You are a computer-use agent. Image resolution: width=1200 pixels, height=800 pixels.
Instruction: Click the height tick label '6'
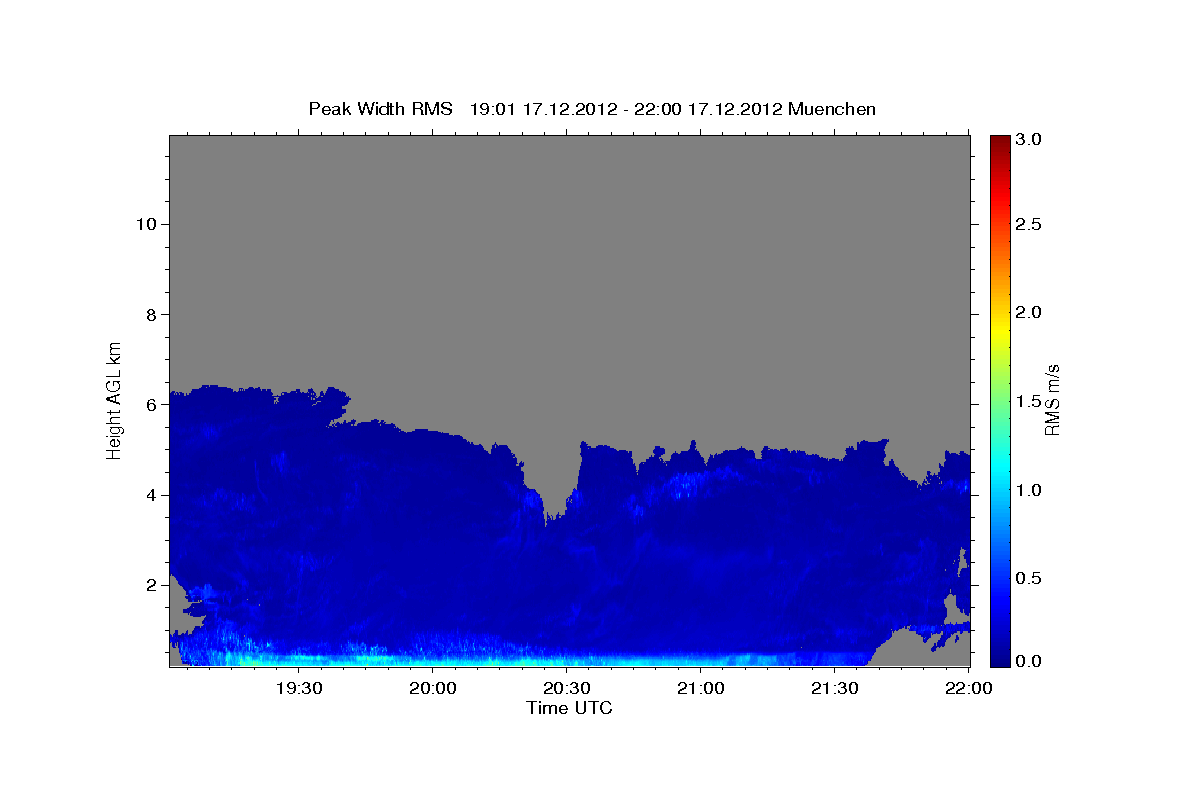[149, 405]
